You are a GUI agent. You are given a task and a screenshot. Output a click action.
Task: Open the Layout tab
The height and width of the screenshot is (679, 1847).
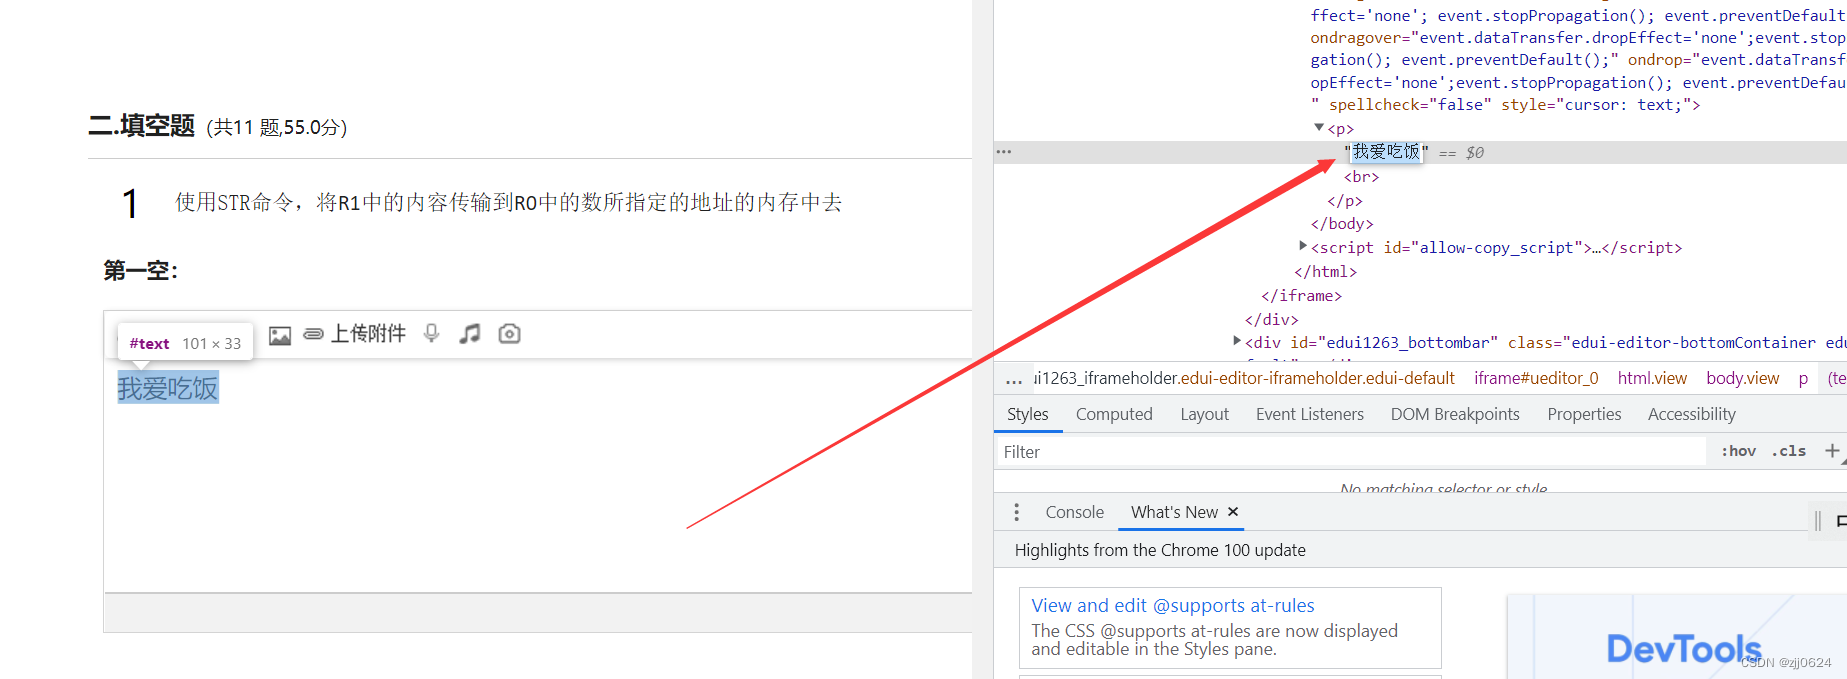tap(1204, 414)
